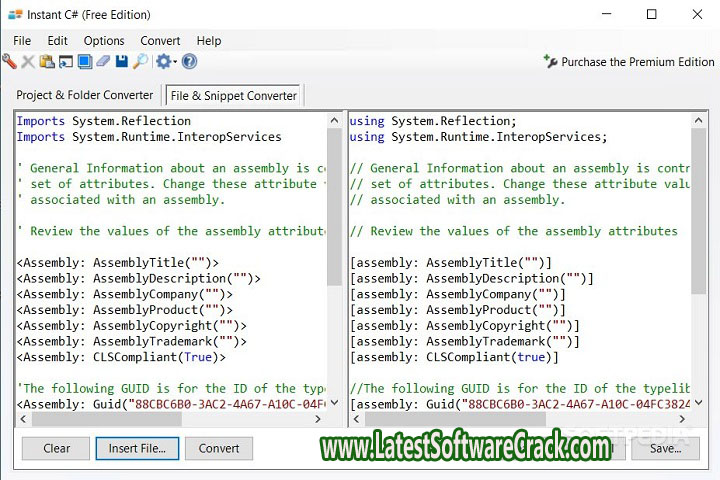Image resolution: width=720 pixels, height=480 pixels.
Task: Open the Options menu
Action: click(104, 41)
